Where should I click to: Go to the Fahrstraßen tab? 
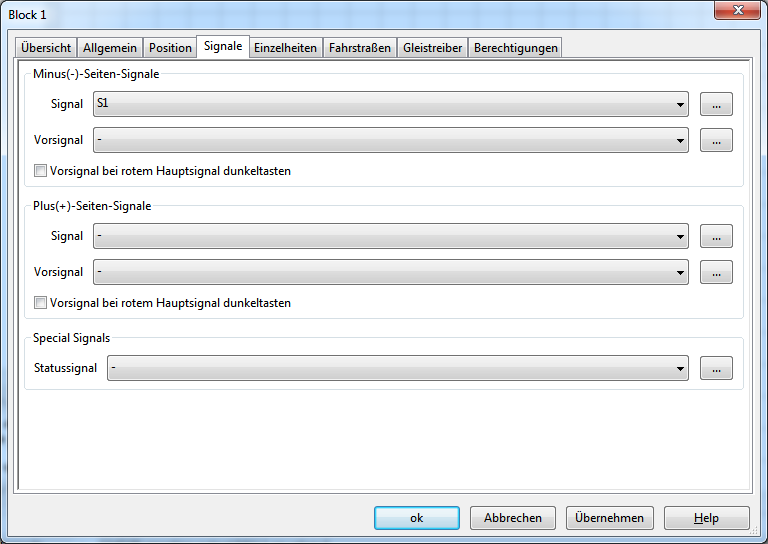360,48
